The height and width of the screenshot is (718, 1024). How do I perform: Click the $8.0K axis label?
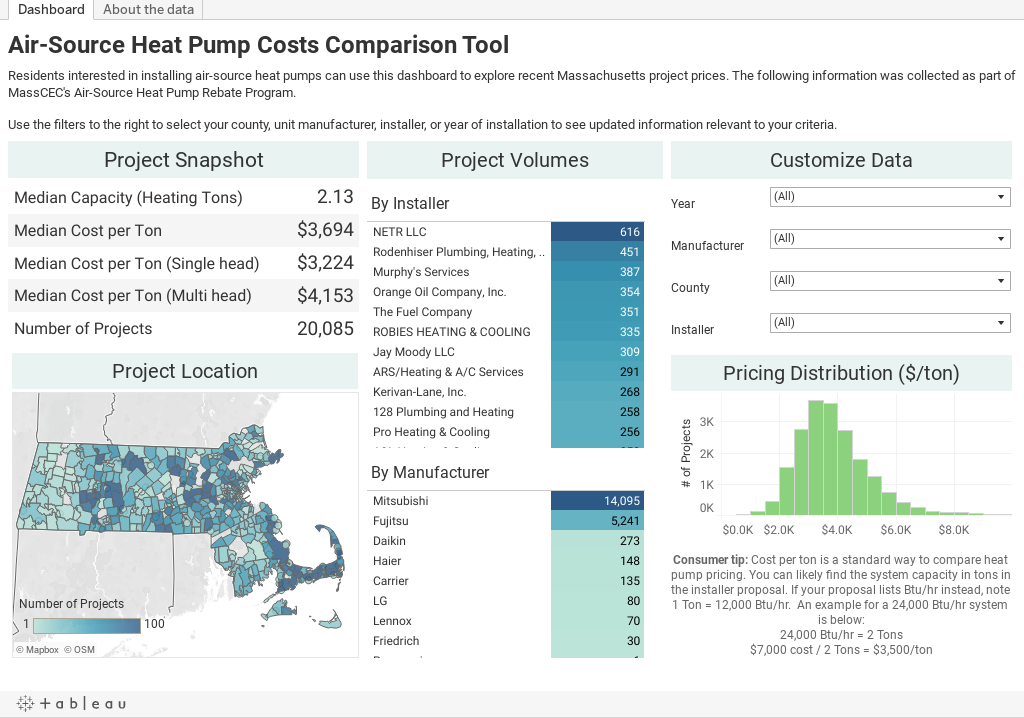tap(953, 530)
